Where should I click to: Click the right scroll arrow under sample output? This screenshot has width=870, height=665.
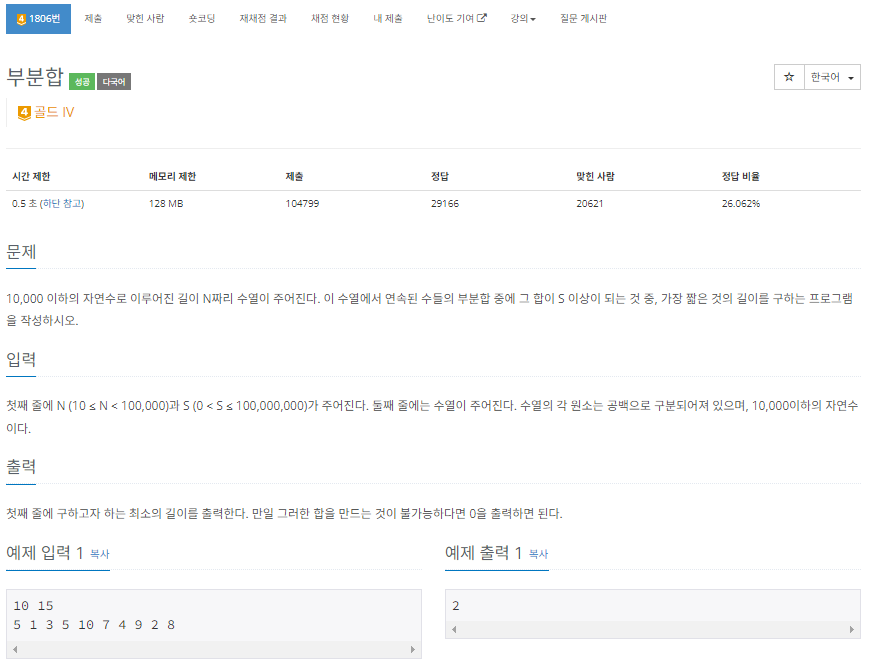pos(852,630)
